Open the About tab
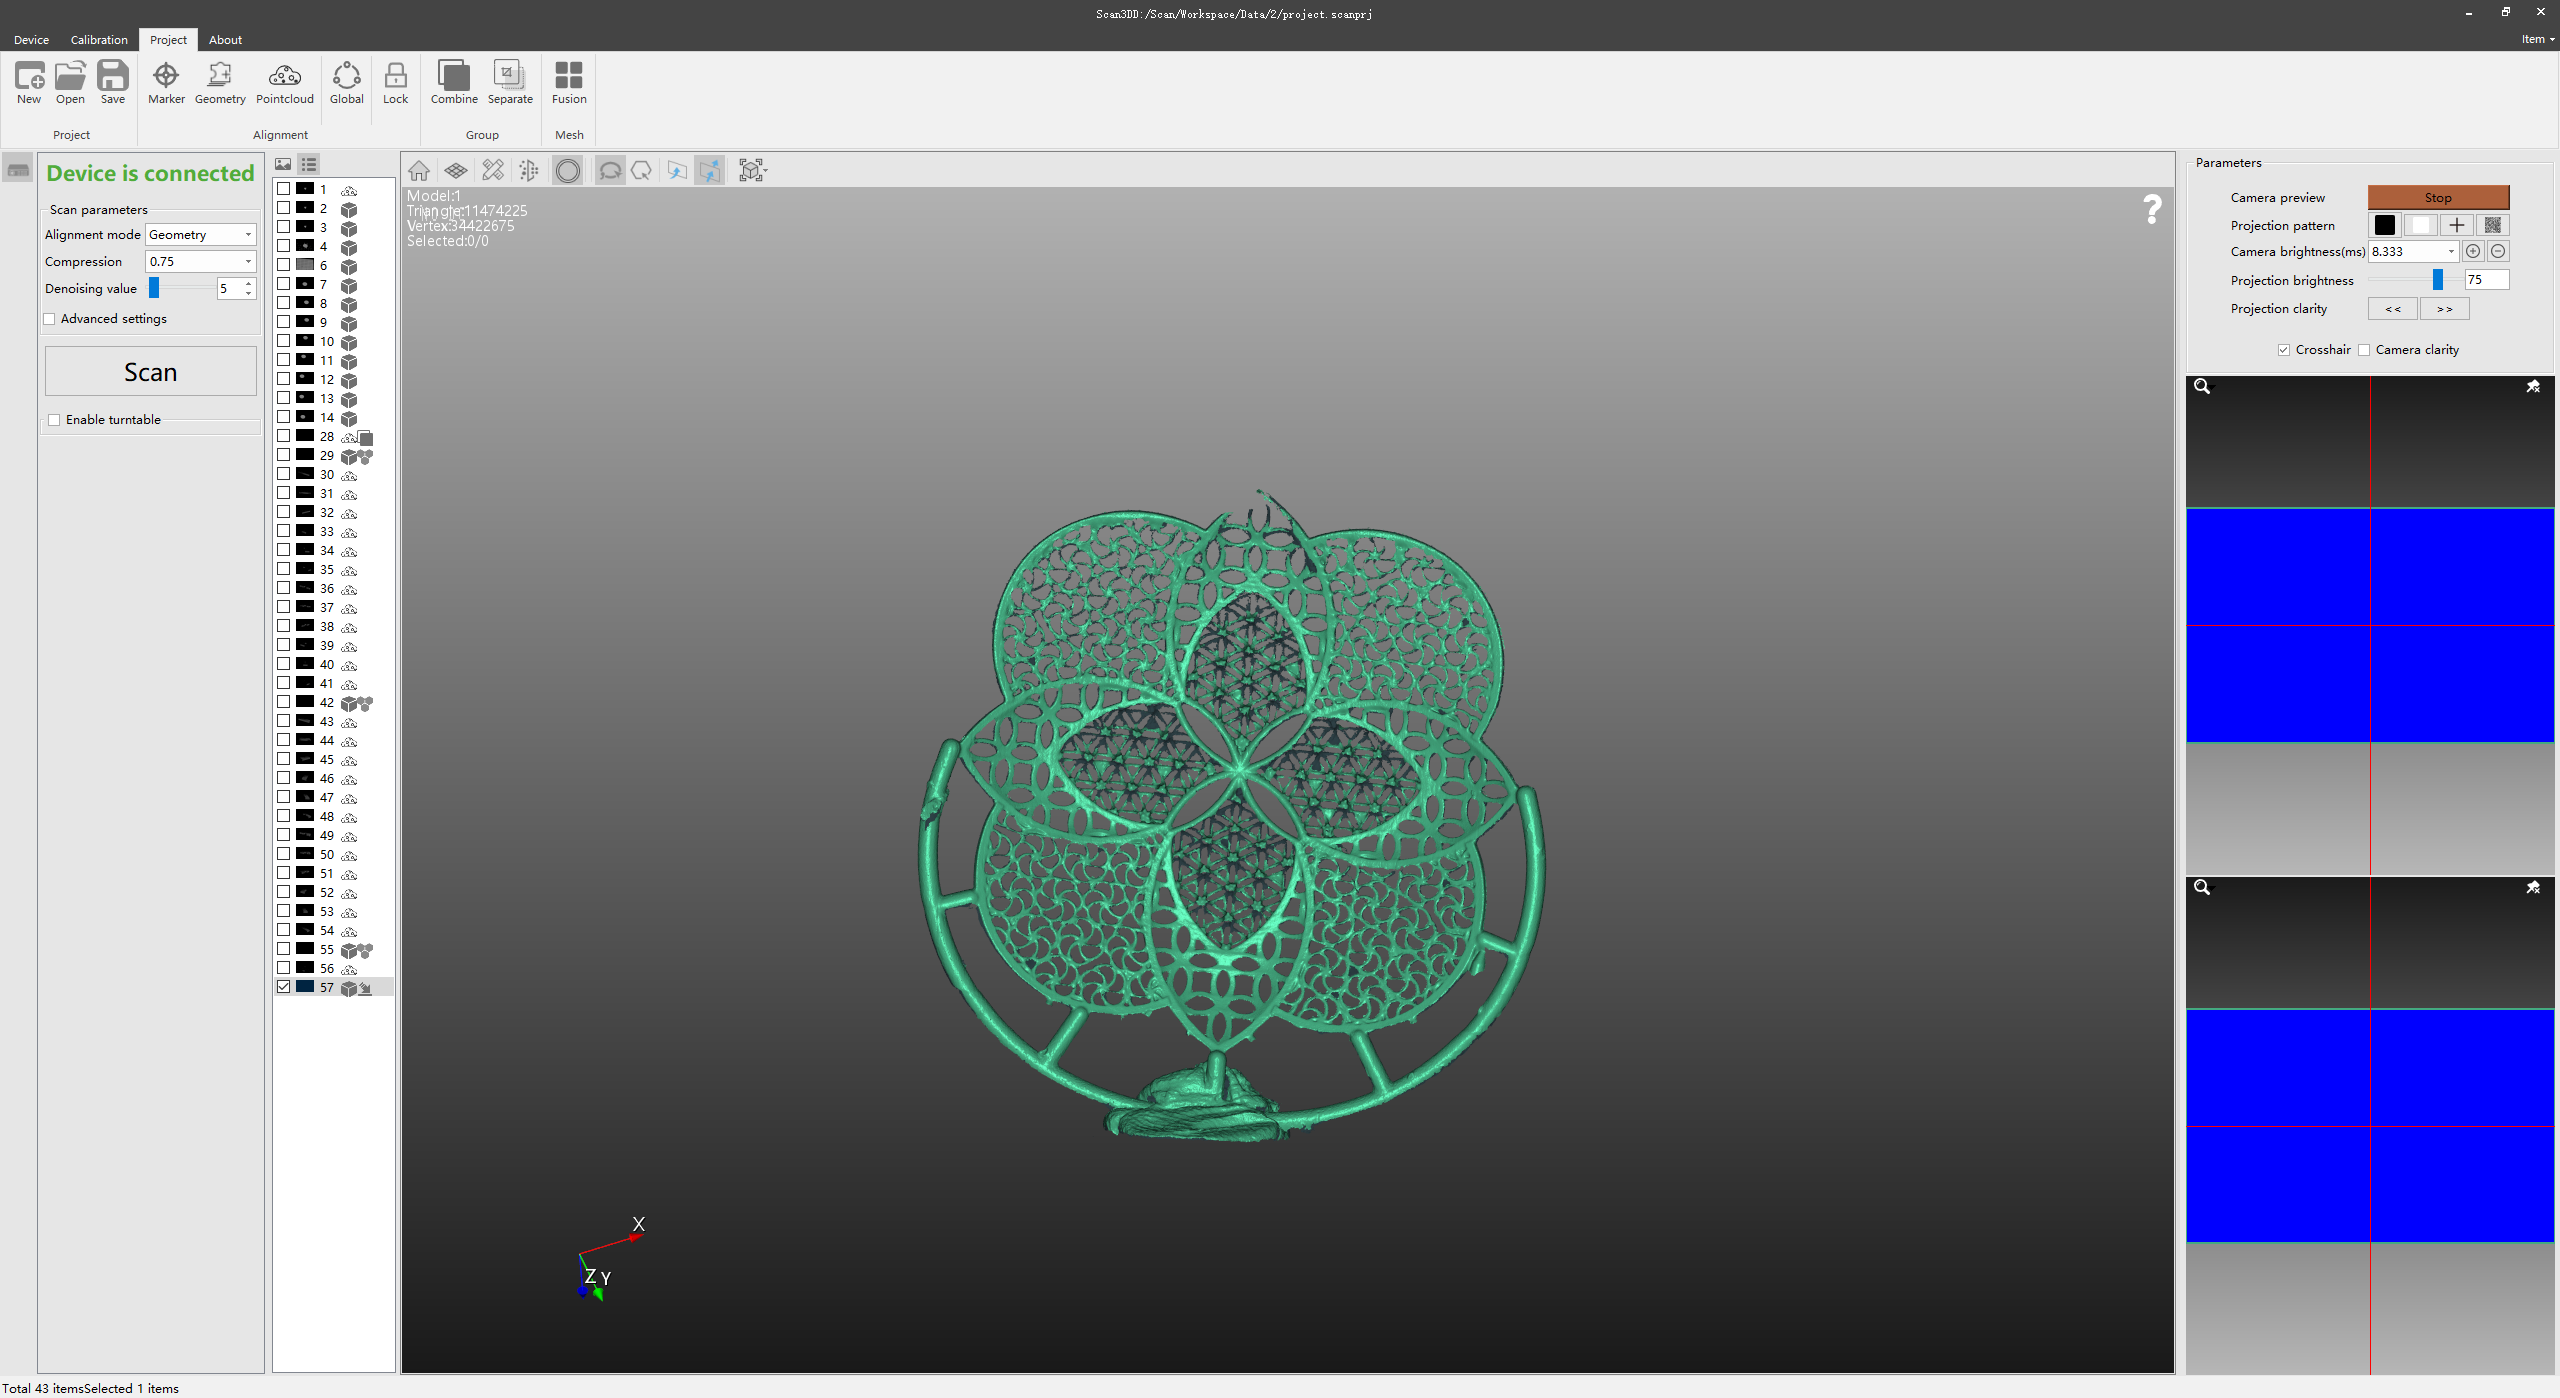This screenshot has height=1398, width=2560. point(225,40)
